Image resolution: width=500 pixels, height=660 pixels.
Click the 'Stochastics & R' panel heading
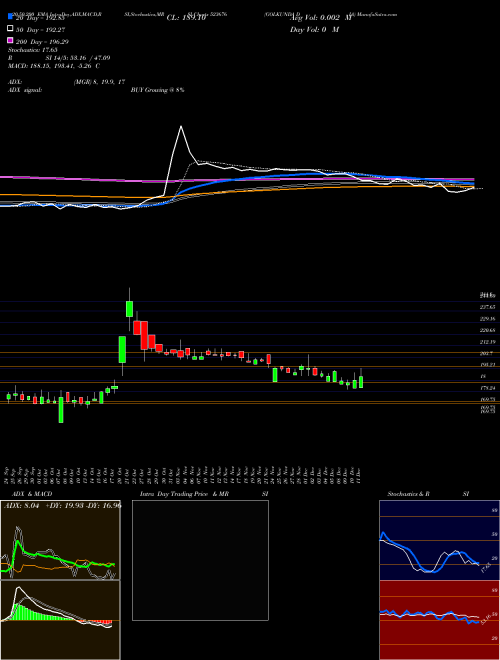tap(408, 494)
